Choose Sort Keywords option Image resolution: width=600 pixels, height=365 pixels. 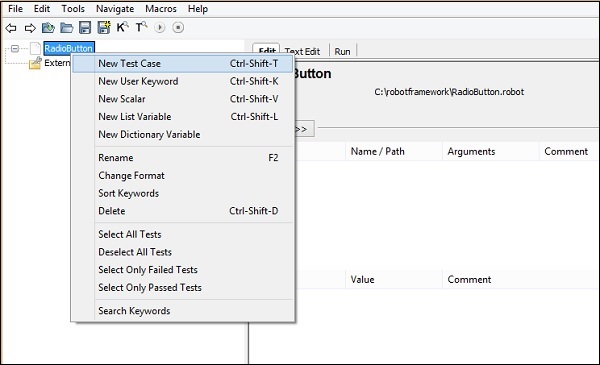[183, 193]
